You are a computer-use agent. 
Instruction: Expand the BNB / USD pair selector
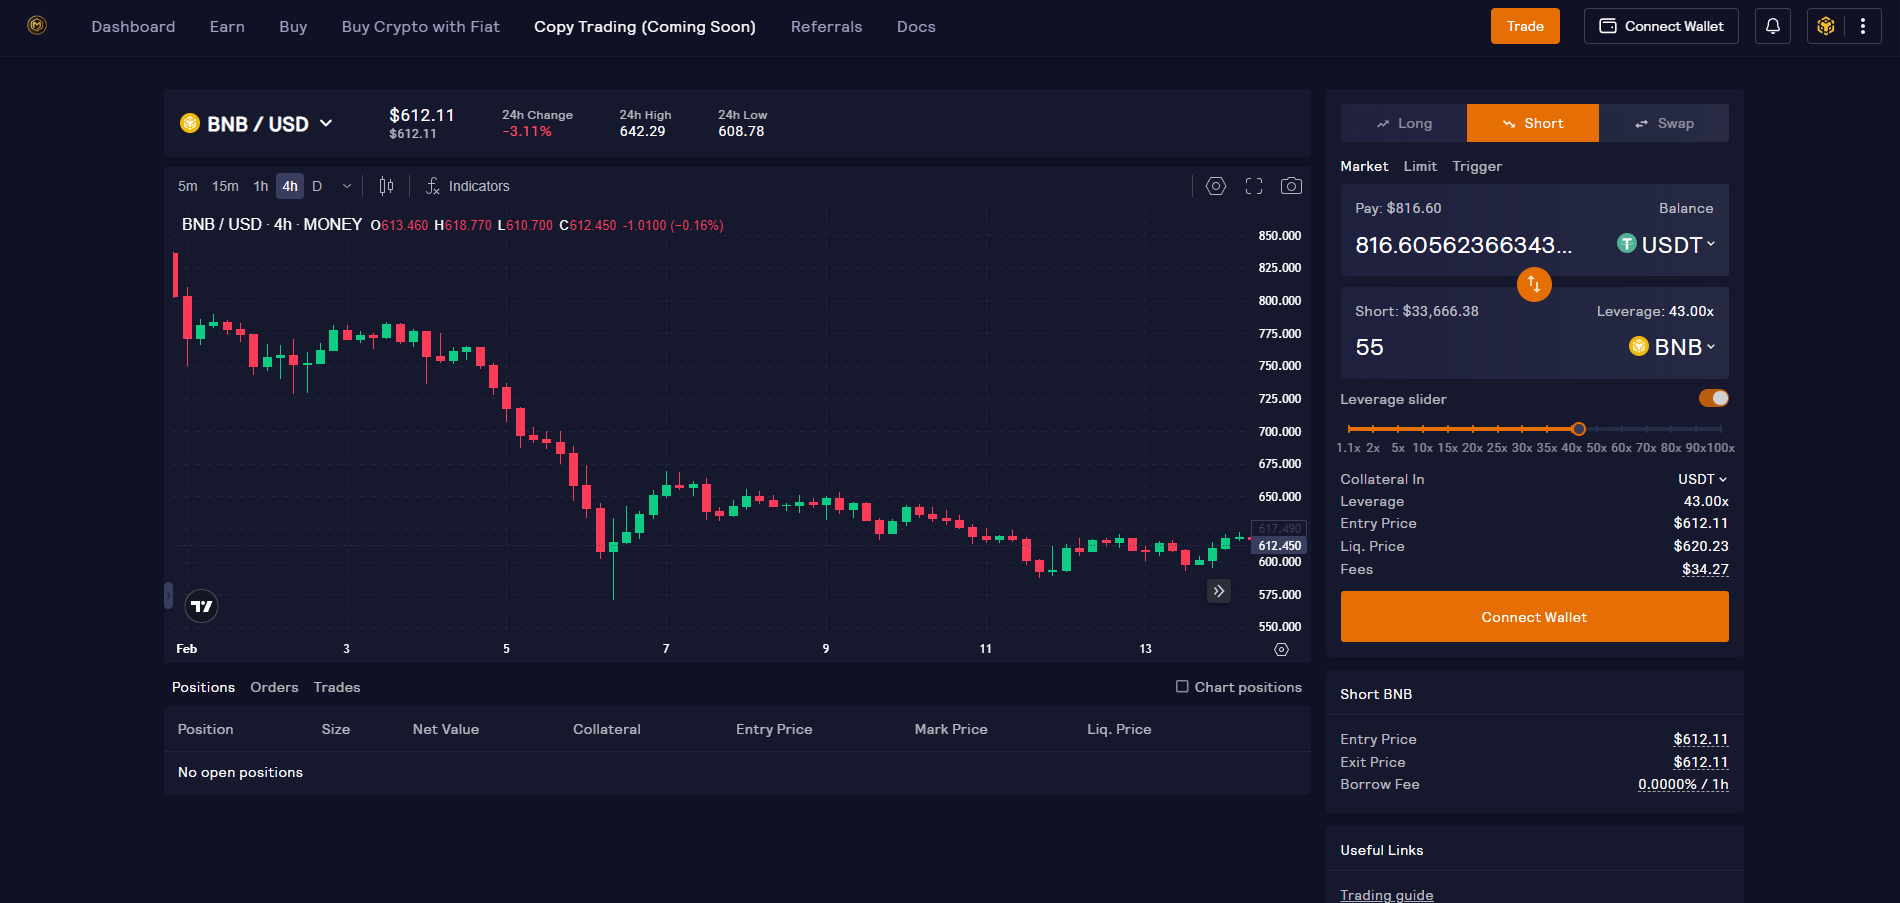(x=257, y=124)
